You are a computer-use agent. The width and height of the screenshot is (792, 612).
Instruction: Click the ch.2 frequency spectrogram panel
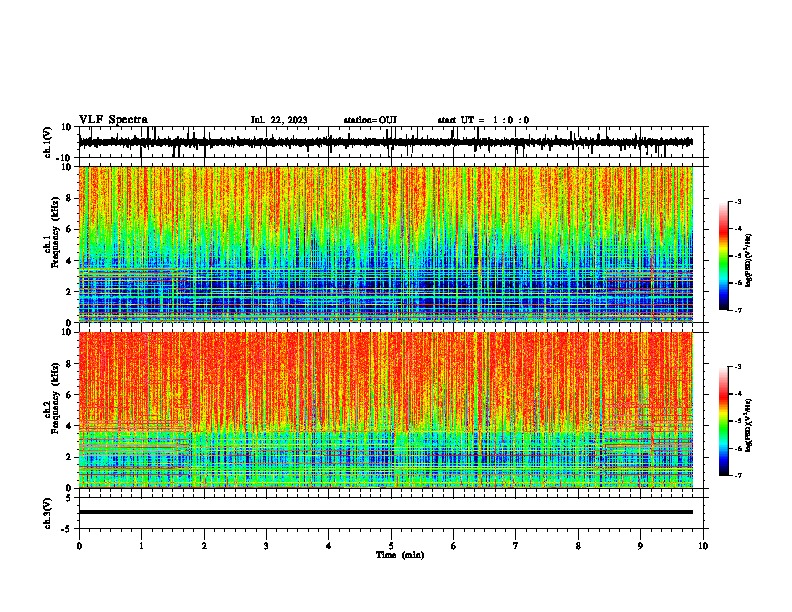[386, 410]
